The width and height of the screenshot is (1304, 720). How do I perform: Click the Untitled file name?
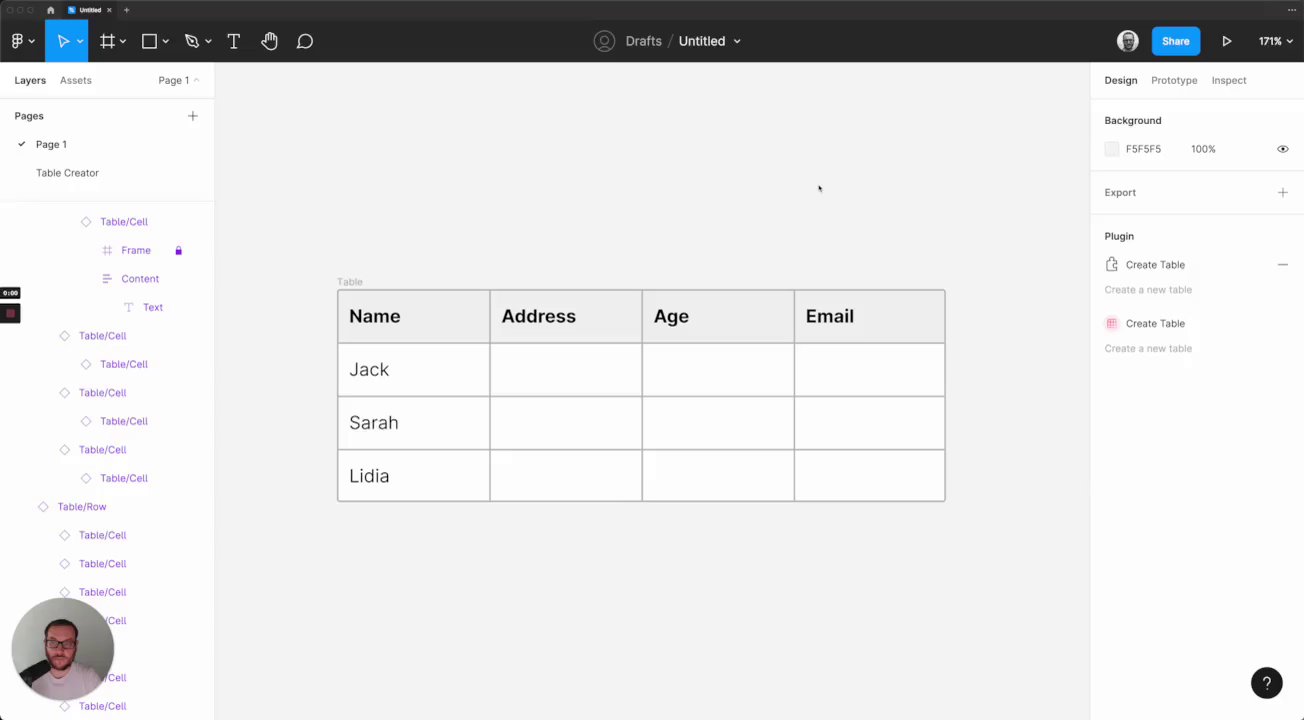tap(702, 41)
